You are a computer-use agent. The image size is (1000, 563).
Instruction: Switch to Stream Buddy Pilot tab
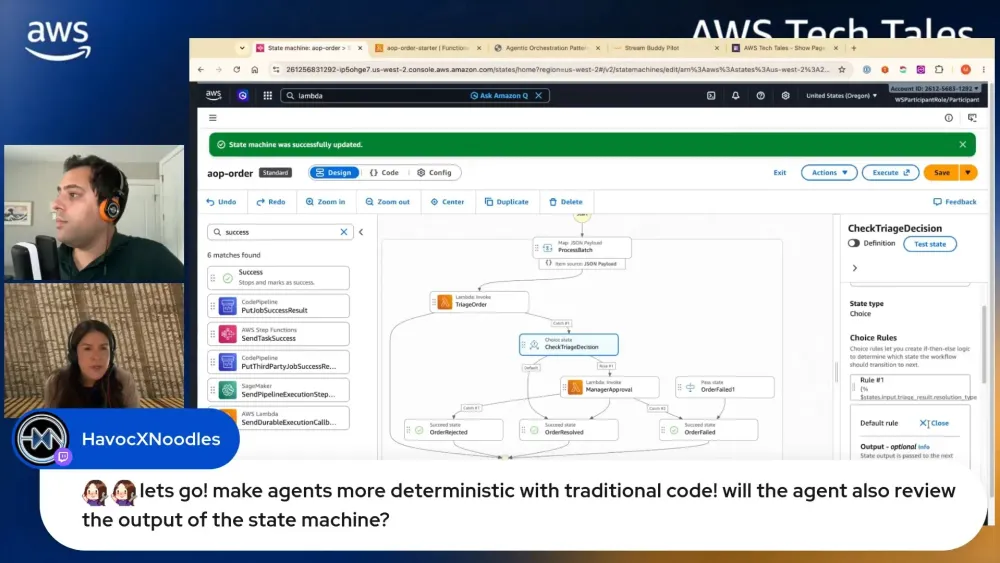[665, 48]
